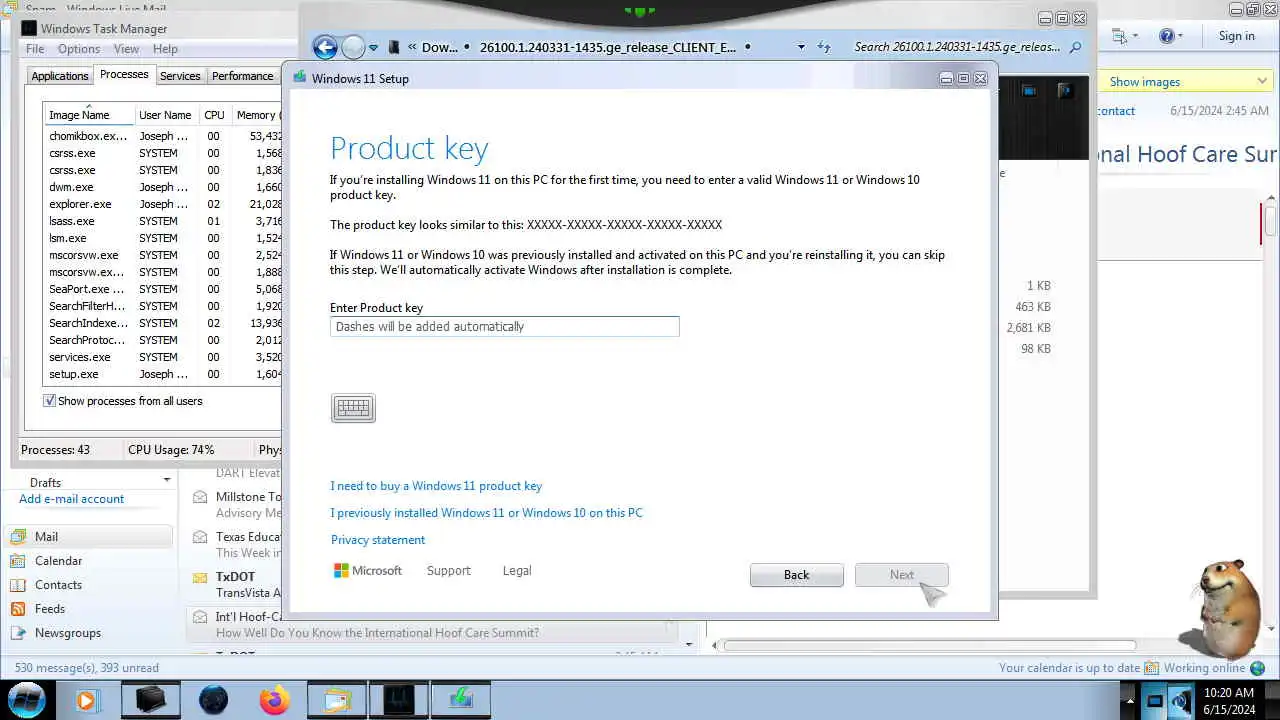Click the display tray icon before the speaker
1280x720 pixels.
tap(1155, 701)
